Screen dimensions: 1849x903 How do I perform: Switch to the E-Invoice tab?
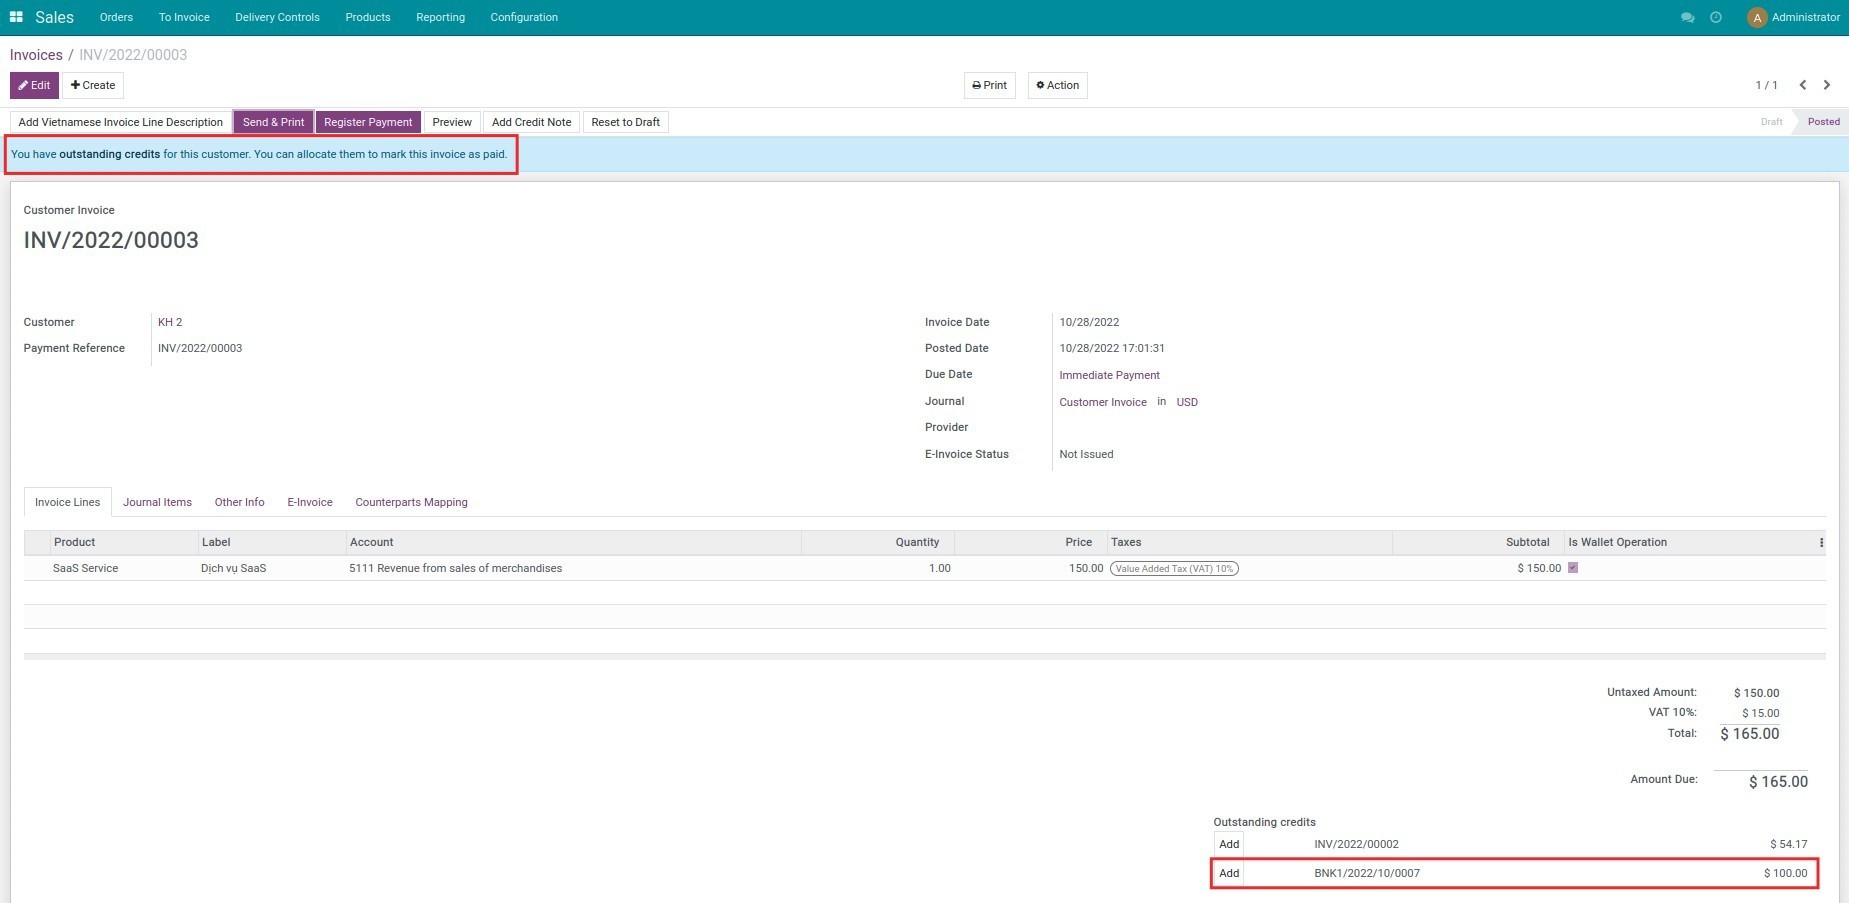(x=310, y=502)
